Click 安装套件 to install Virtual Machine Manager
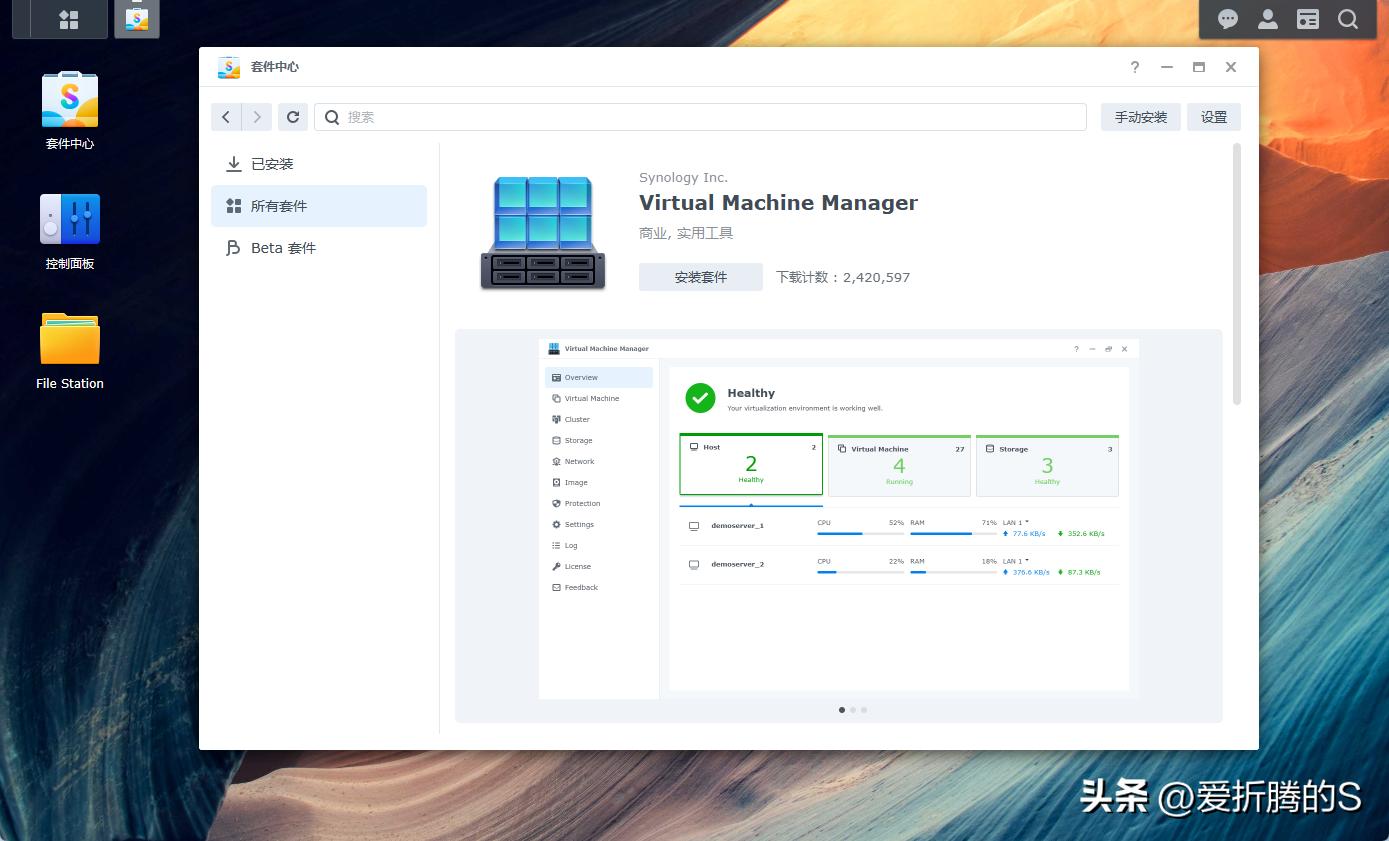1389x841 pixels. pos(700,277)
